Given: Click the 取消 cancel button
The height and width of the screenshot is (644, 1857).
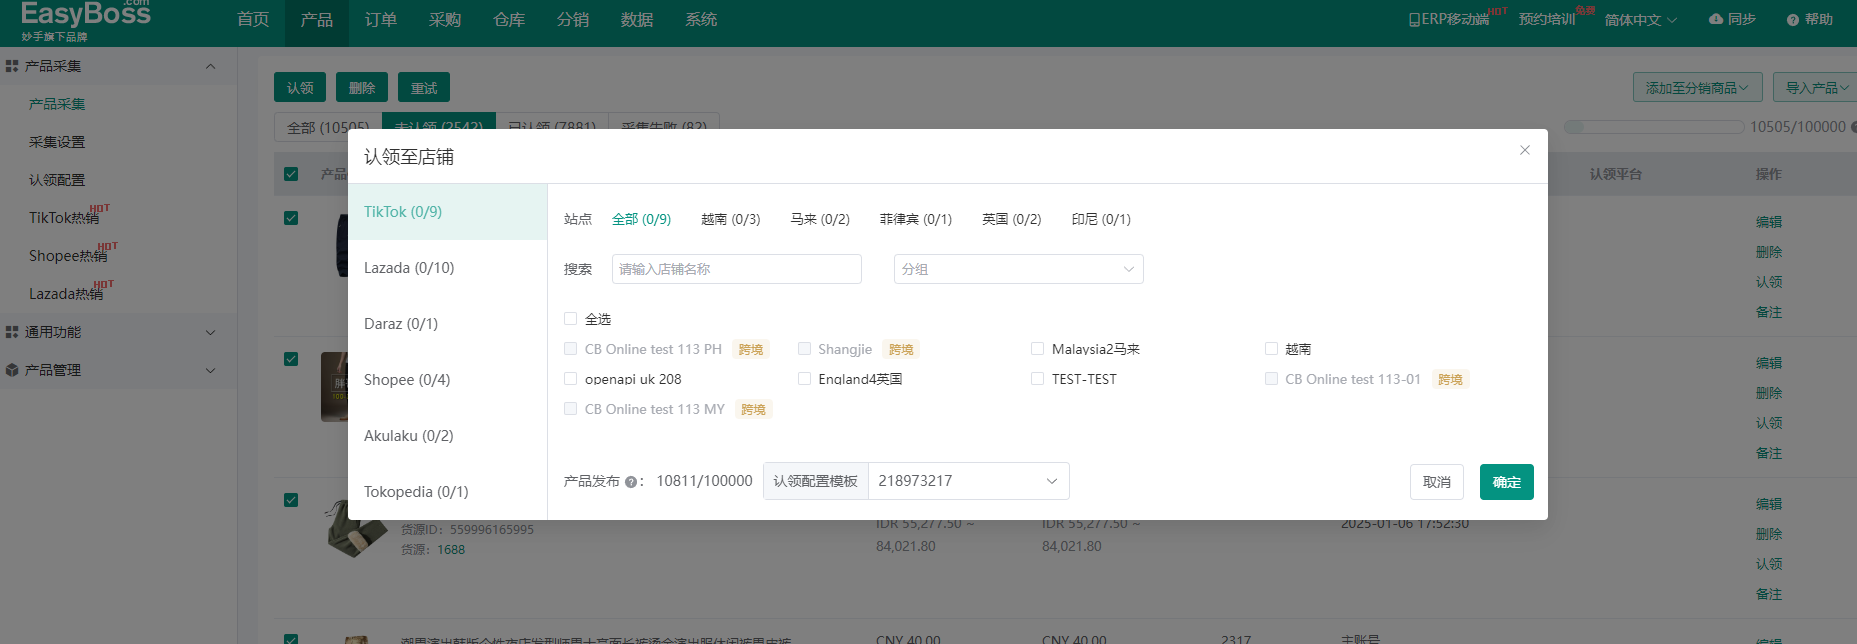Looking at the screenshot, I should coord(1437,482).
